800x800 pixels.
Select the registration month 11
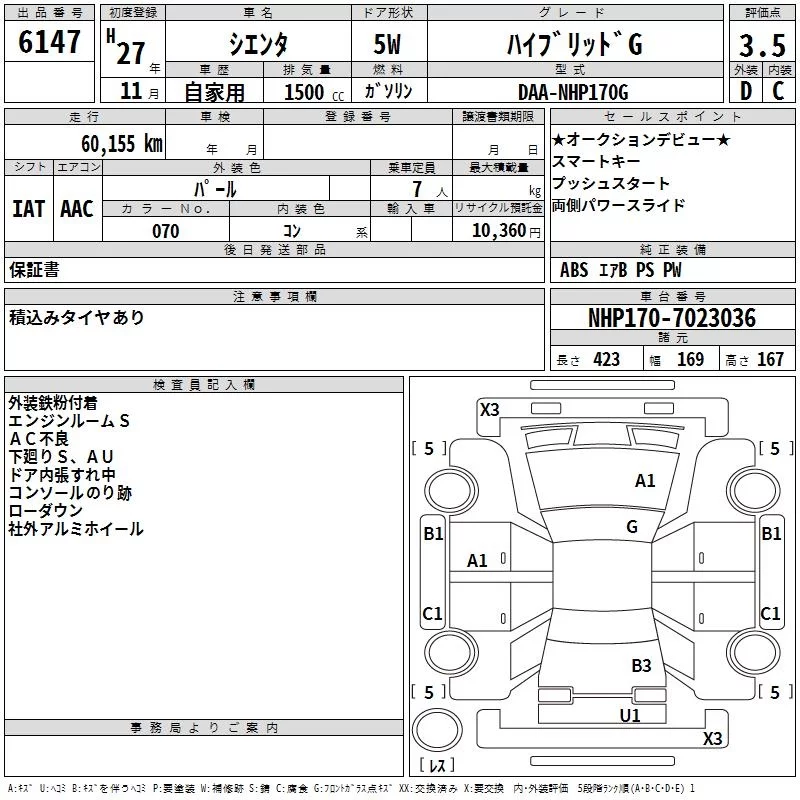click(x=131, y=91)
